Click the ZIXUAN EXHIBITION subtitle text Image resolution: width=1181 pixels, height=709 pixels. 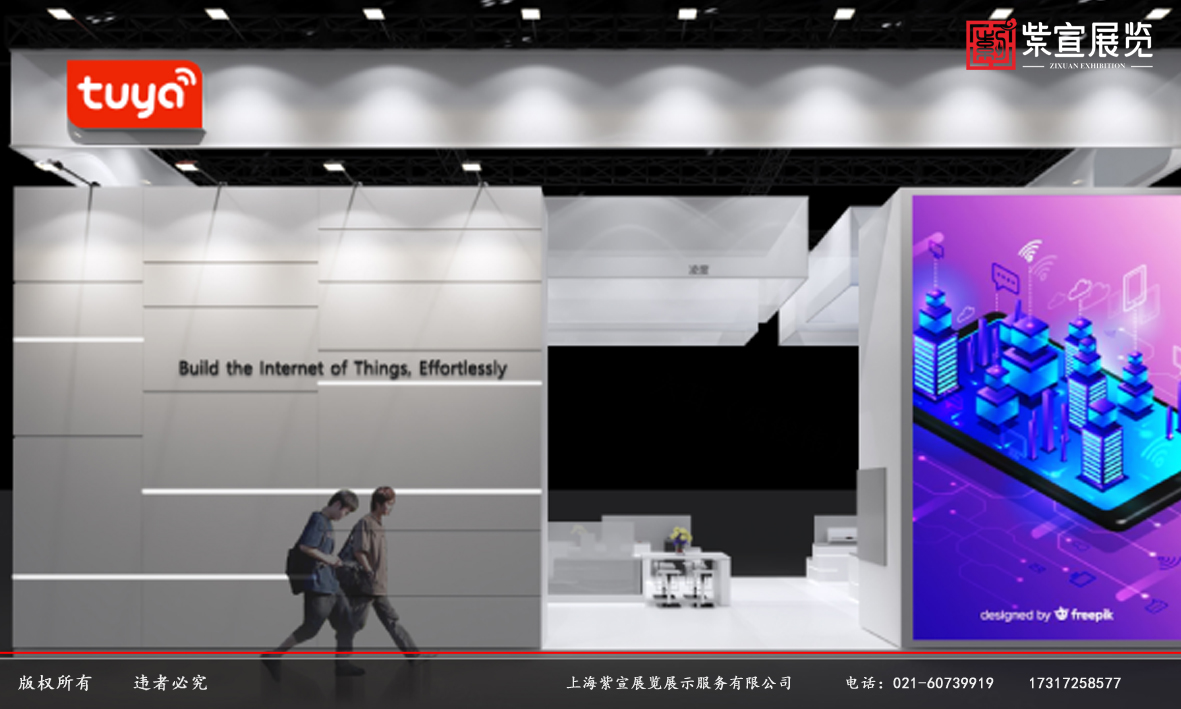[x=1087, y=66]
